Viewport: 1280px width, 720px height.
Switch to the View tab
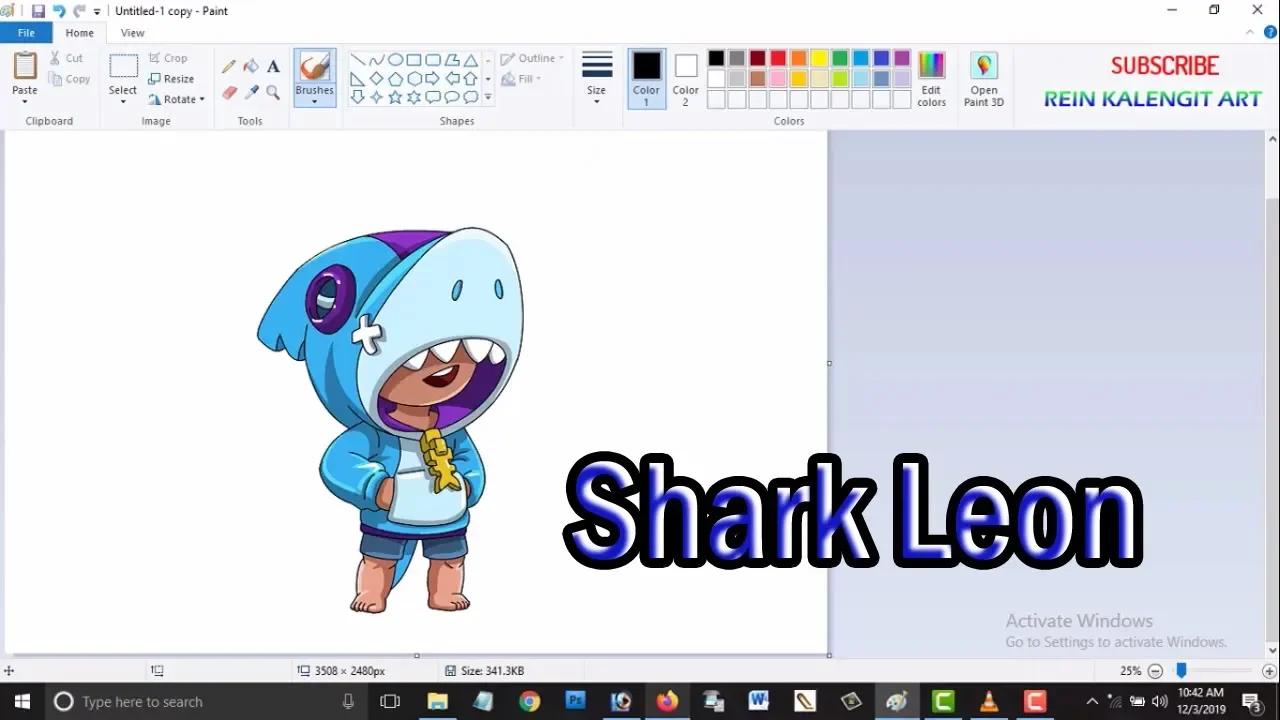pyautogui.click(x=132, y=33)
